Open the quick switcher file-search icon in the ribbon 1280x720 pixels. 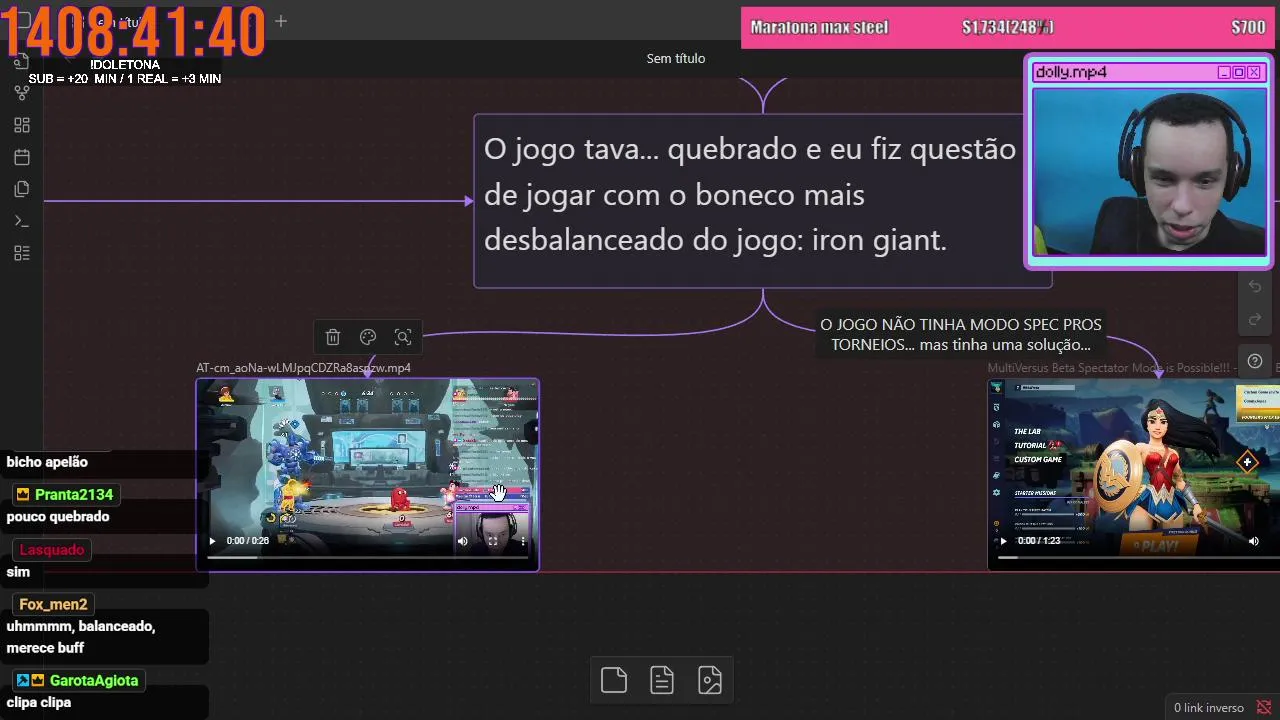point(22,62)
